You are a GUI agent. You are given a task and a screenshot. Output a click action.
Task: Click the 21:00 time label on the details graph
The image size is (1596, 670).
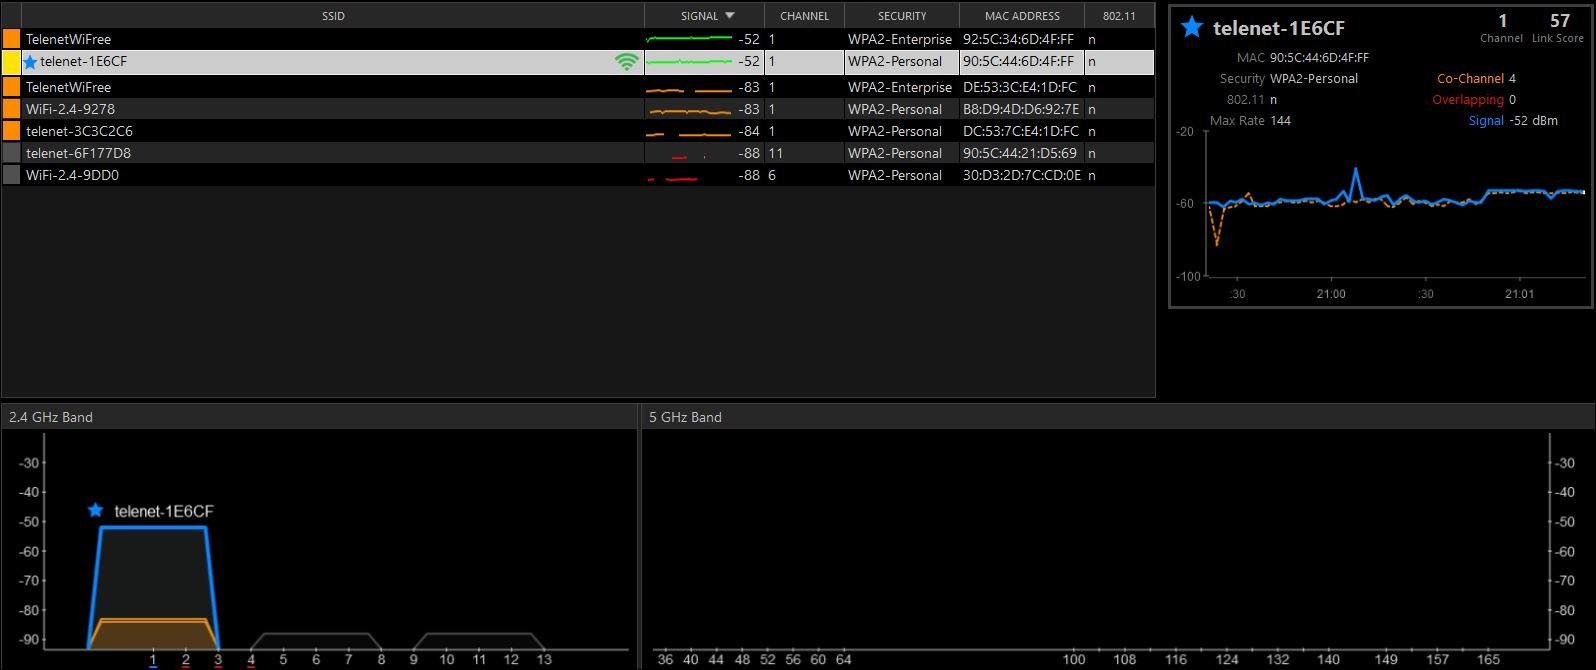[1331, 294]
